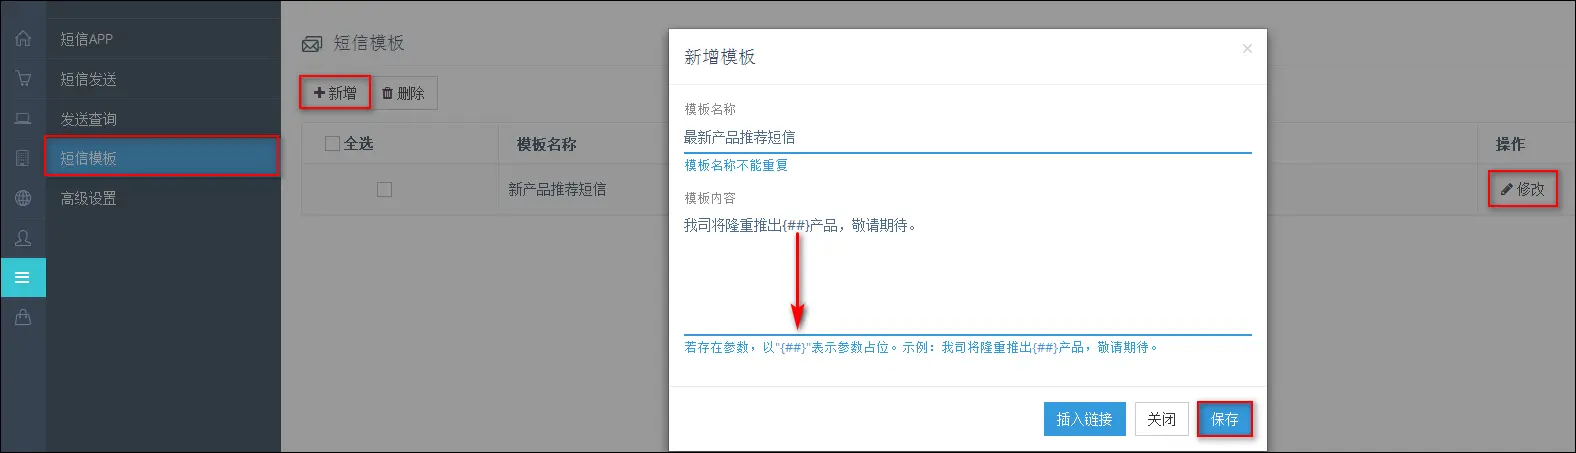Focus the 模板名称 input field

pos(966,138)
